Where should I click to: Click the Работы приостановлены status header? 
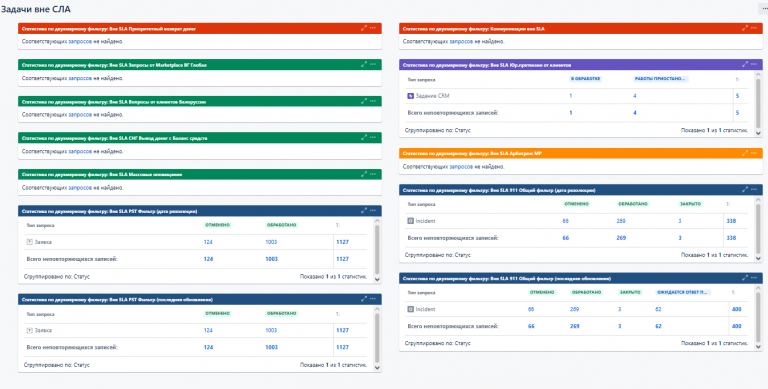point(661,78)
